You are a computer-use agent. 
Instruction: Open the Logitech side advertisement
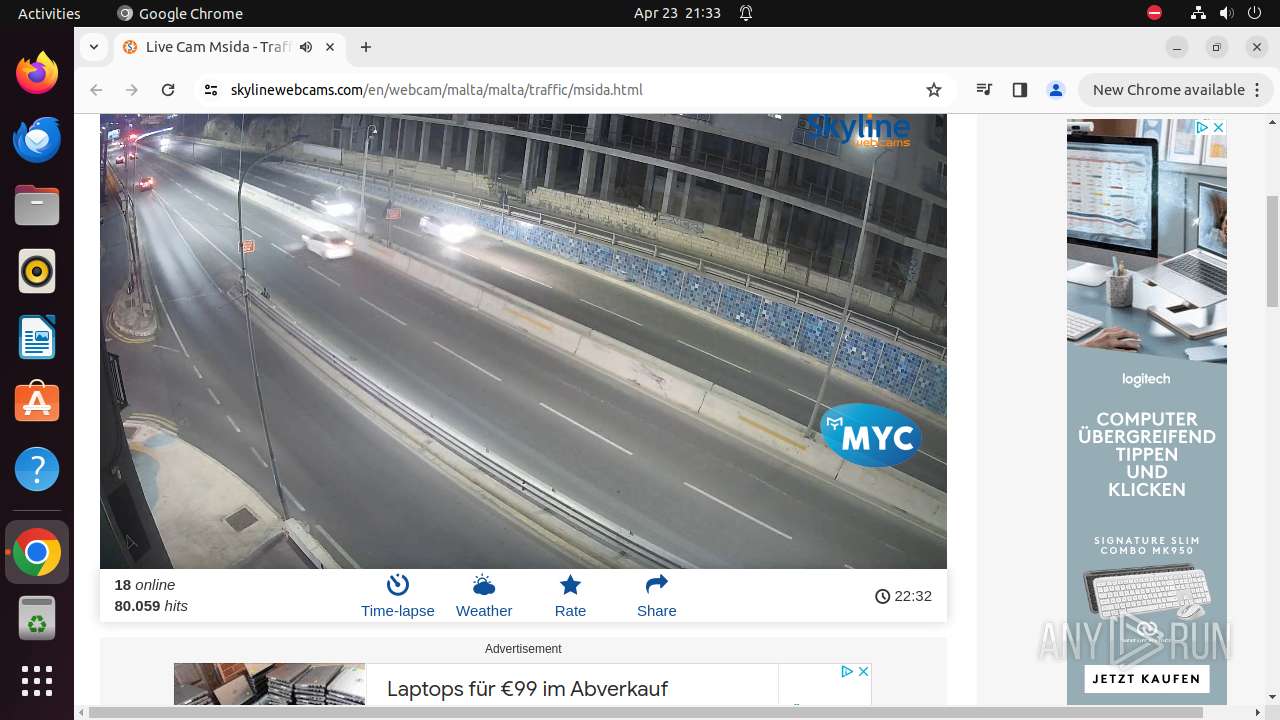point(1146,411)
